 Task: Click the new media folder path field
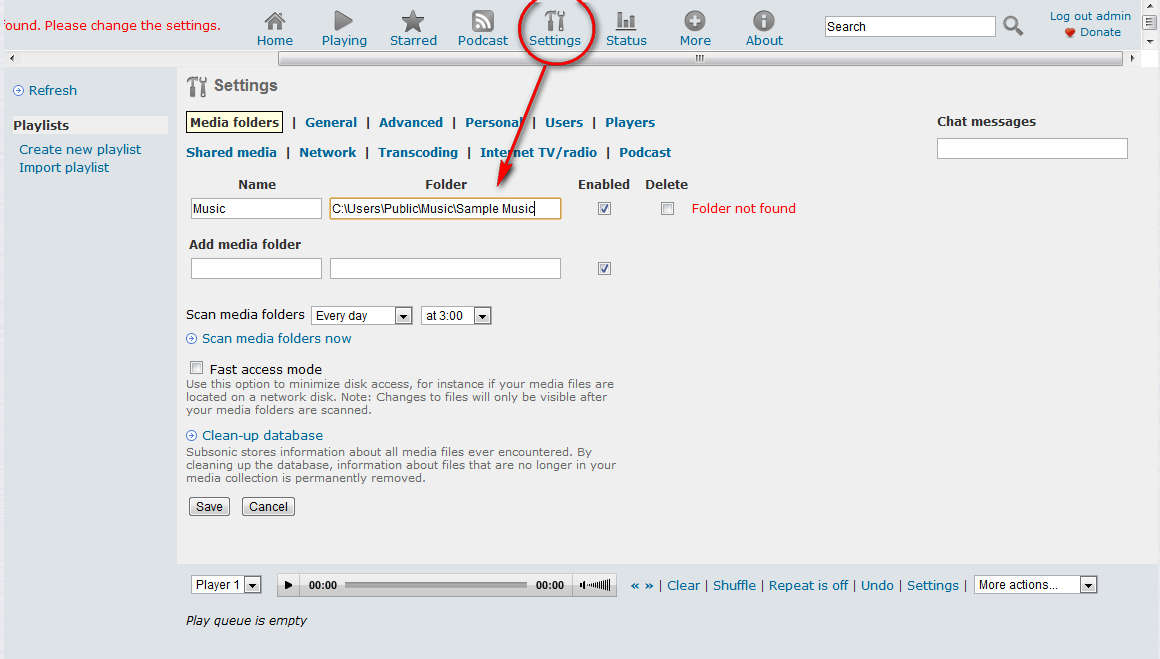pyautogui.click(x=445, y=268)
